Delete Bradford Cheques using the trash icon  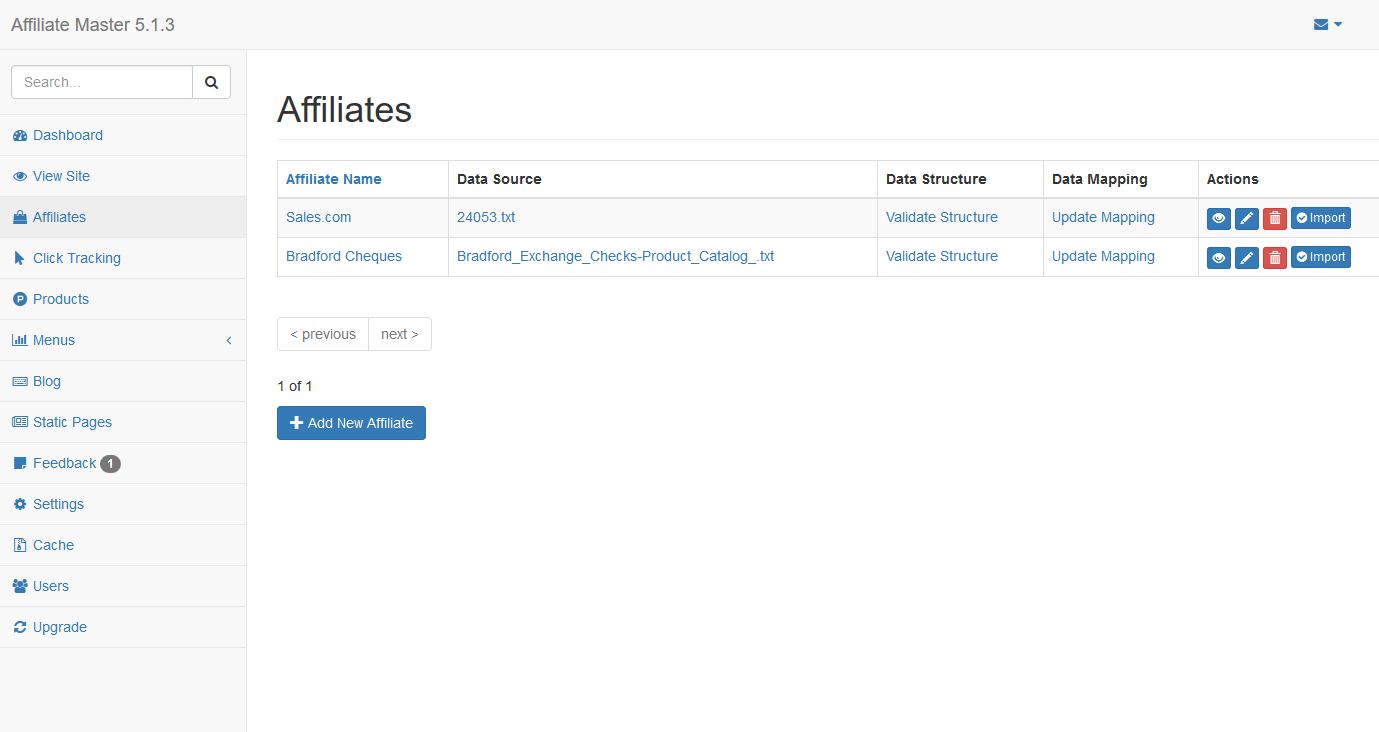[x=1275, y=258]
